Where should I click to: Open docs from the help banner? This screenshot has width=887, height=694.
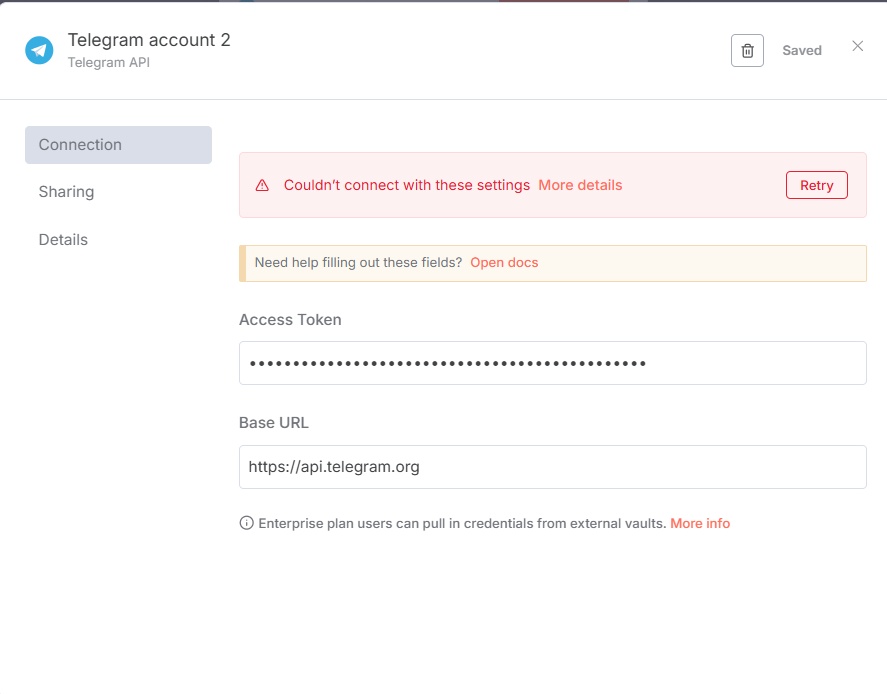(x=504, y=262)
